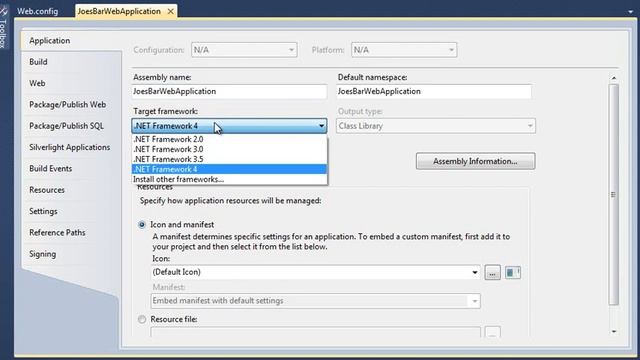This screenshot has height=360, width=640.
Task: Click the Assembly name field
Action: pyautogui.click(x=229, y=91)
